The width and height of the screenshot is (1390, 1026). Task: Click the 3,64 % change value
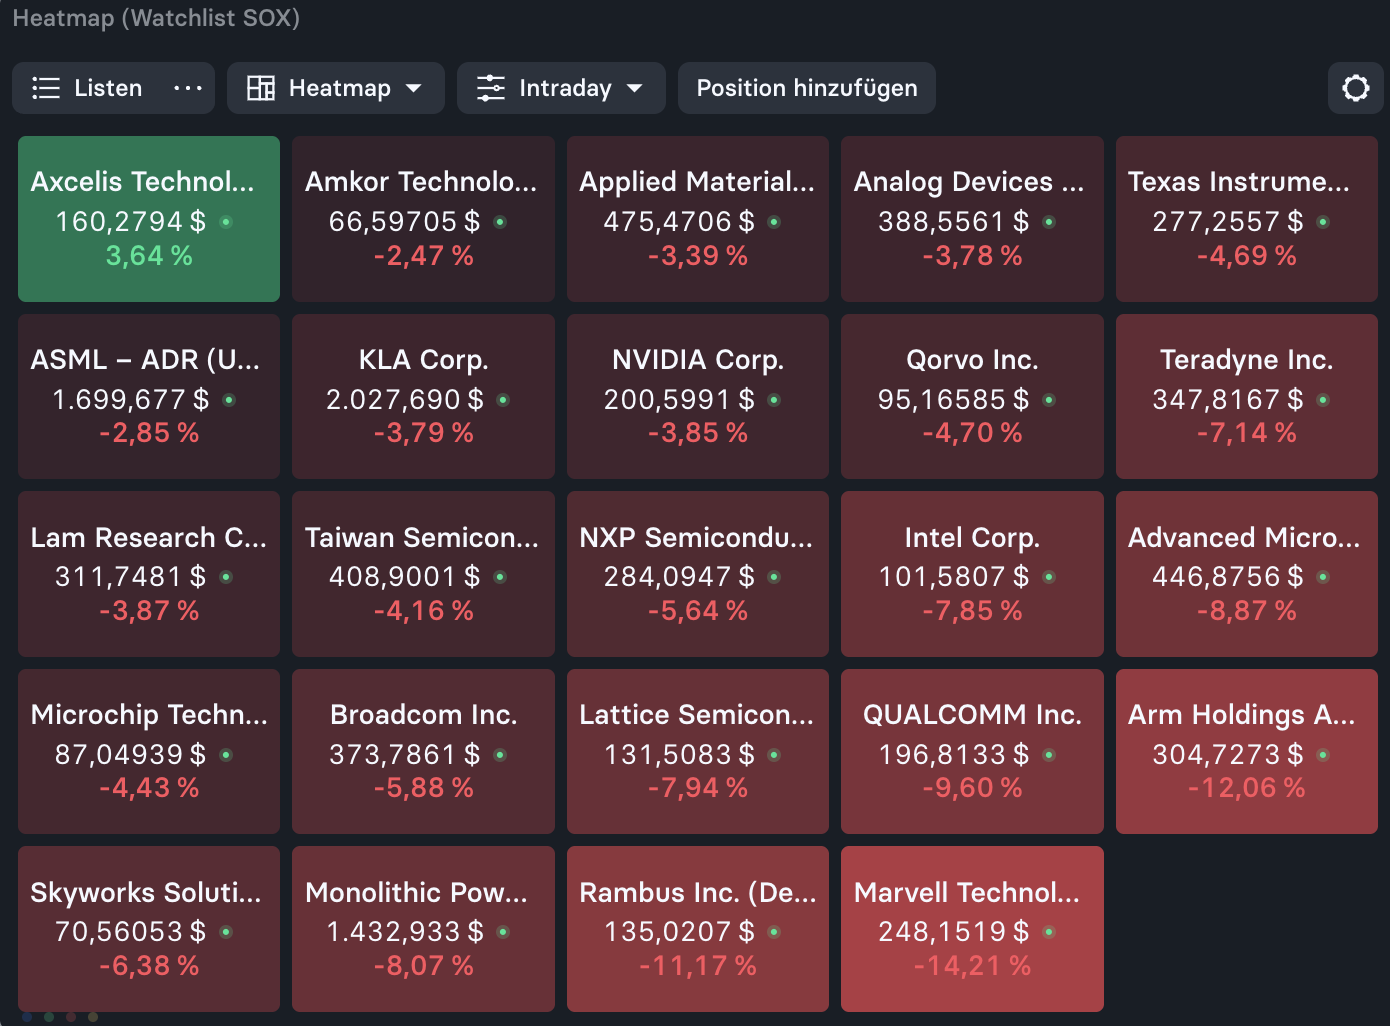[x=149, y=256]
